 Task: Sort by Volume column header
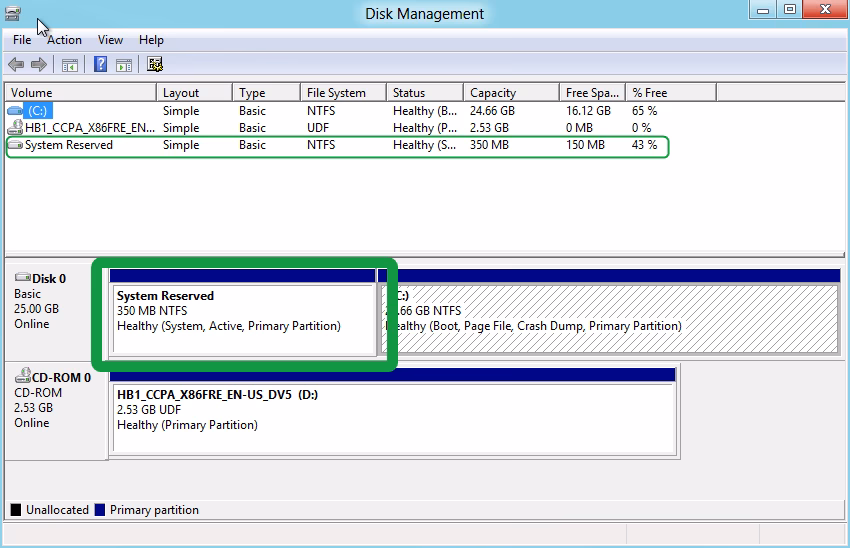[81, 93]
